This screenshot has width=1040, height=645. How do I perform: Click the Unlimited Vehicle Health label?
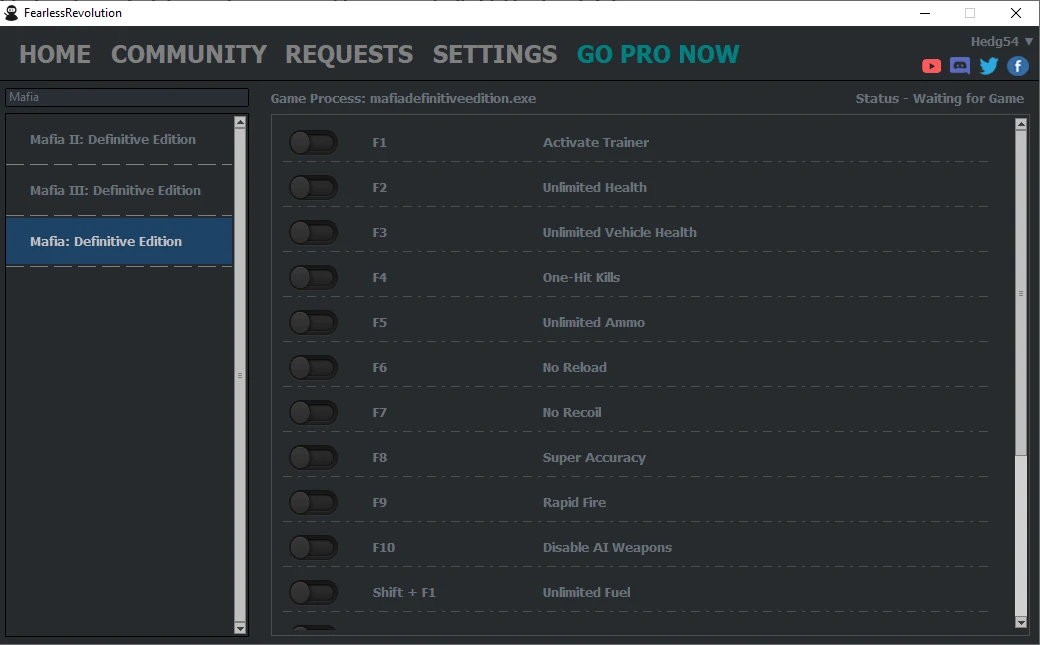[619, 233]
